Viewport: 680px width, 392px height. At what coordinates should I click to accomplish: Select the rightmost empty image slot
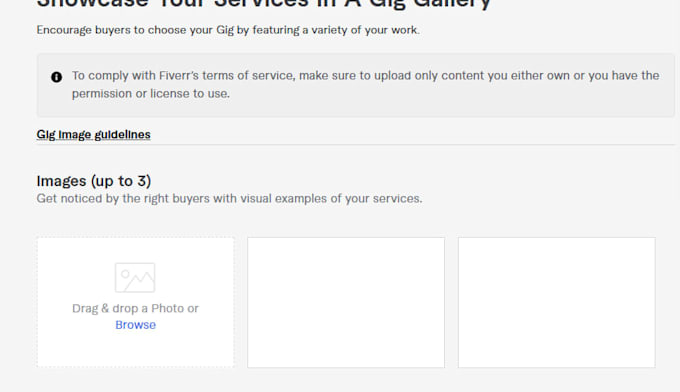pyautogui.click(x=557, y=302)
